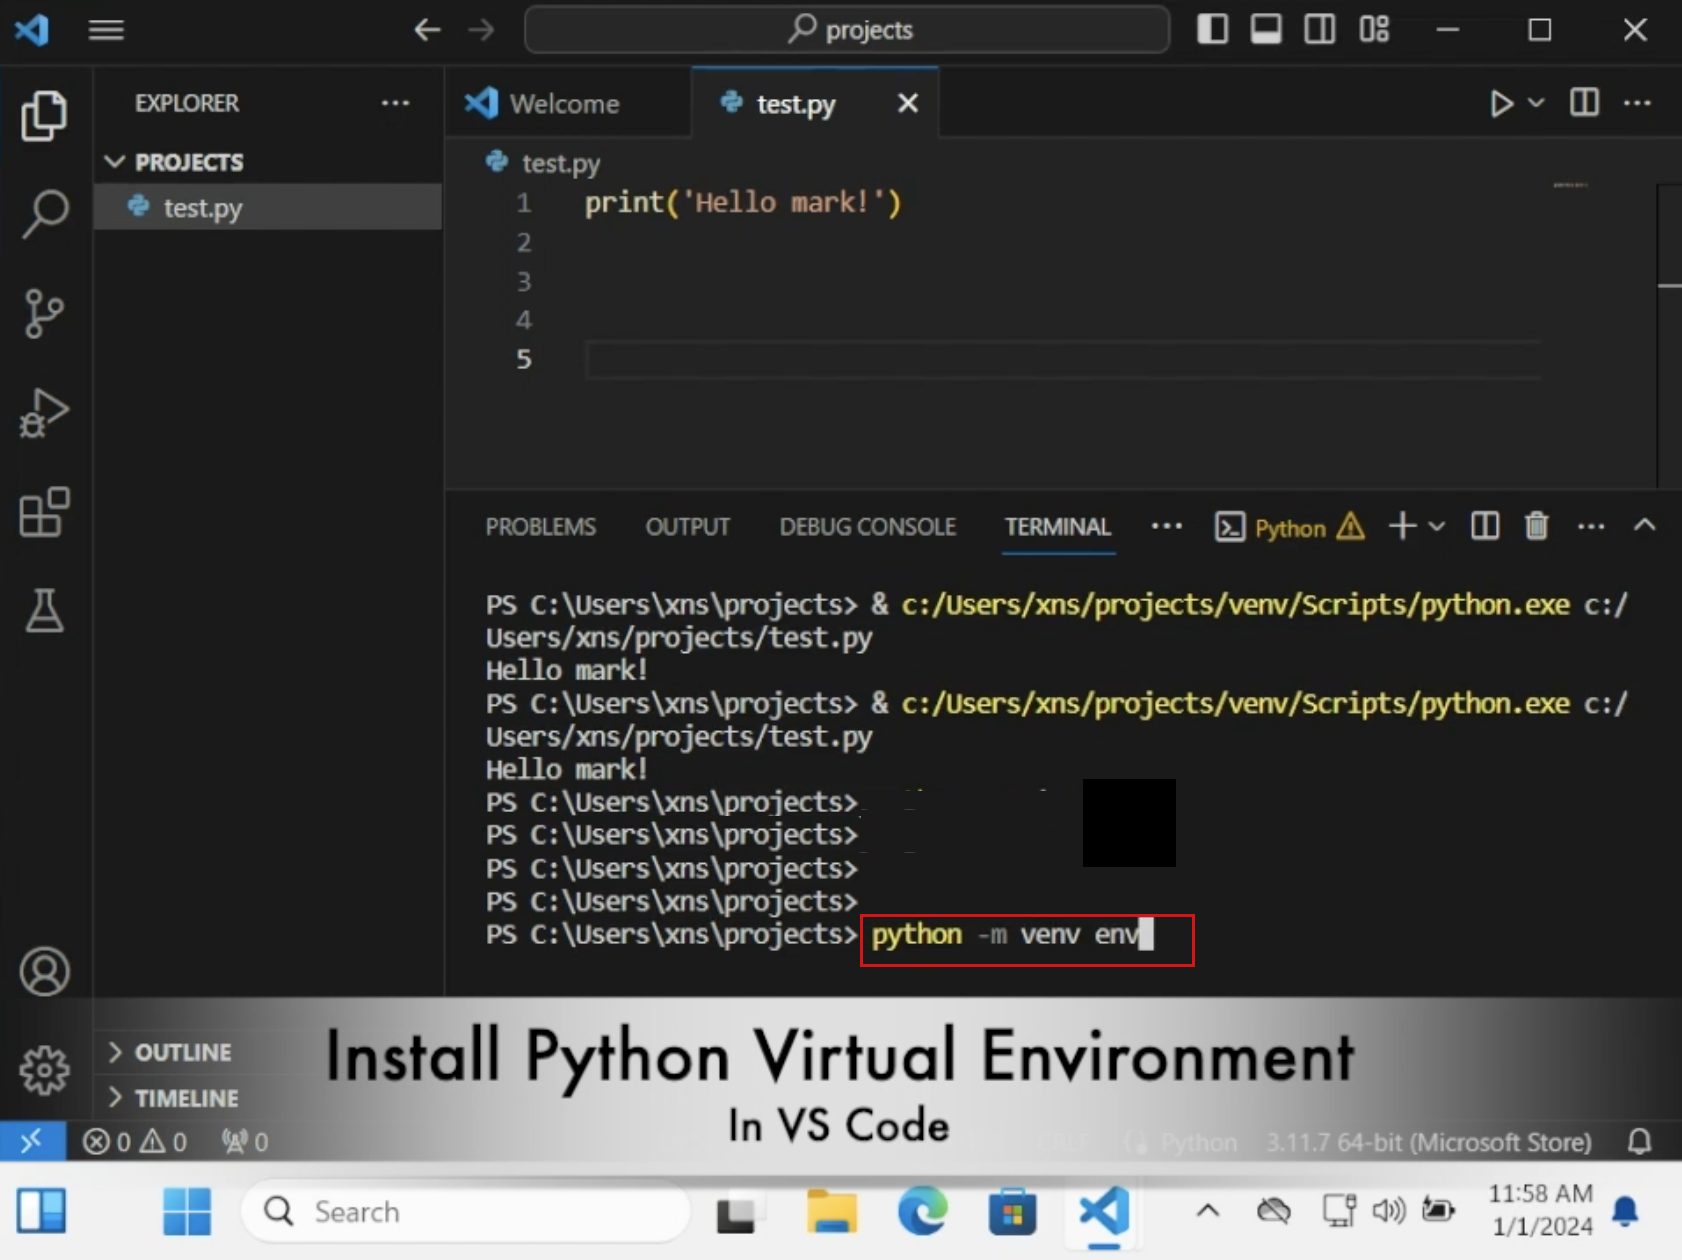Open the new terminal launch profile dropdown
This screenshot has height=1260, width=1682.
click(x=1437, y=526)
